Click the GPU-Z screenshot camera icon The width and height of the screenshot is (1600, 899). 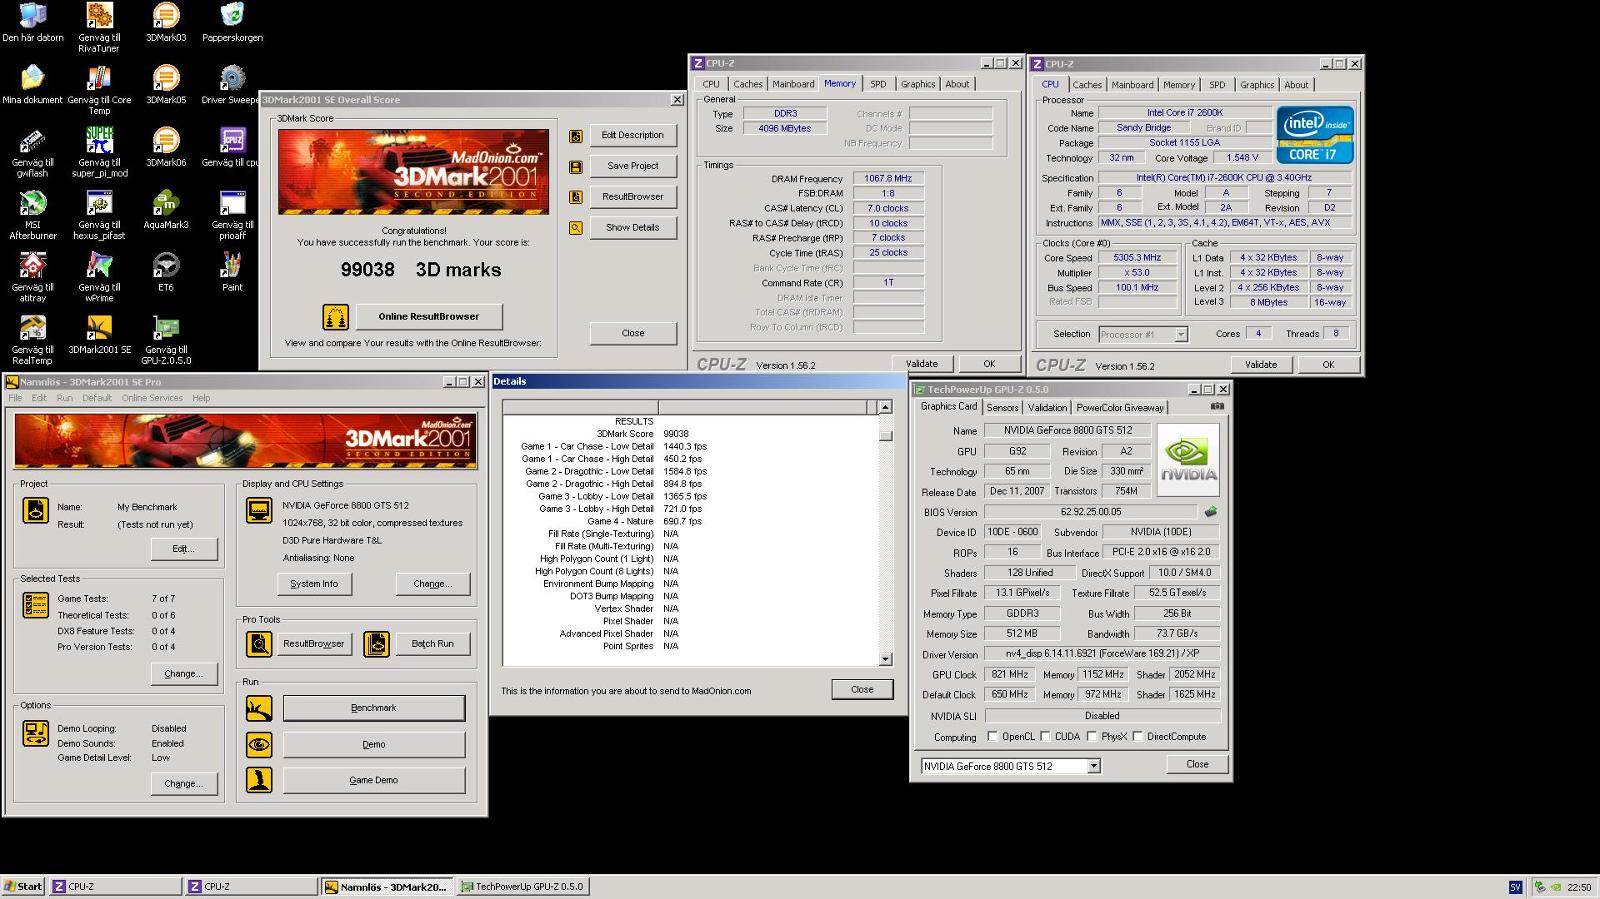[x=1217, y=406]
